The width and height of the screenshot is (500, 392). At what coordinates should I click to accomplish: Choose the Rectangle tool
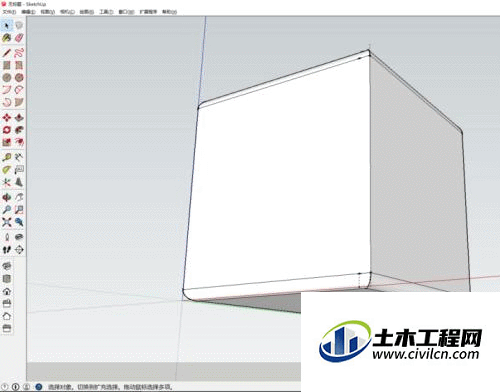(x=7, y=65)
